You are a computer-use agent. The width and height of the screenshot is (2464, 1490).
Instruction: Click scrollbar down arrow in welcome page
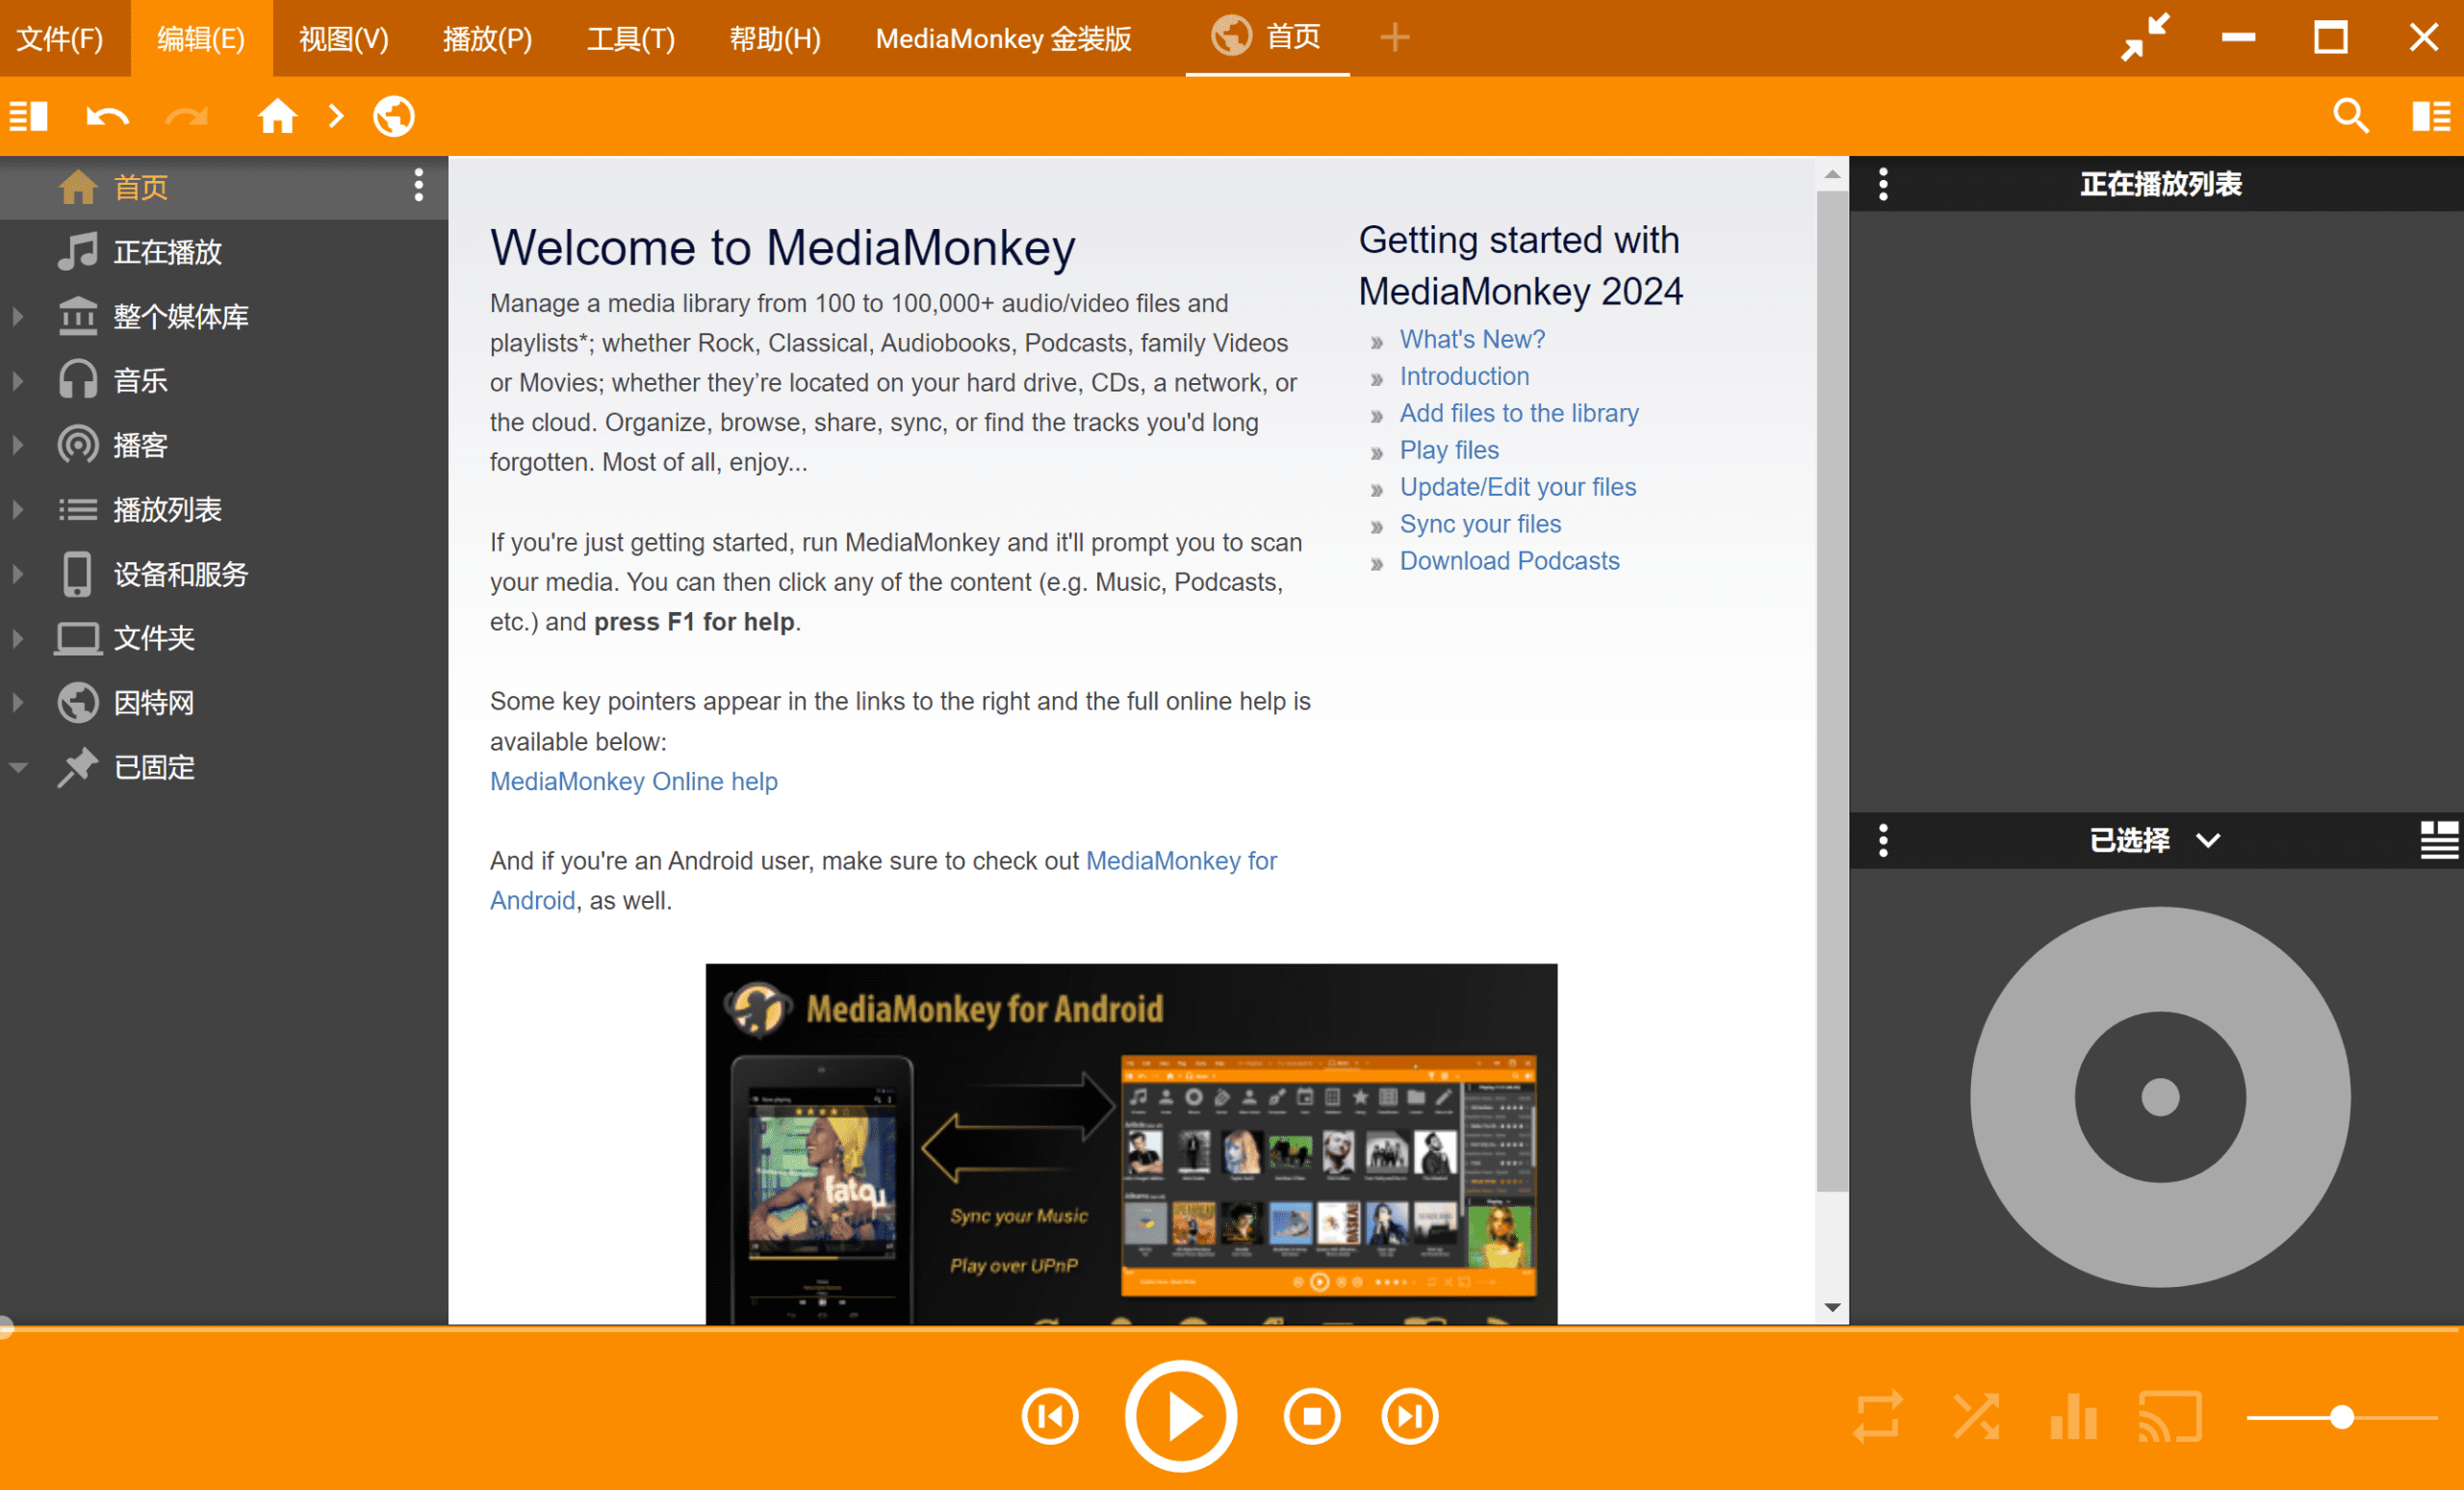(1832, 1307)
